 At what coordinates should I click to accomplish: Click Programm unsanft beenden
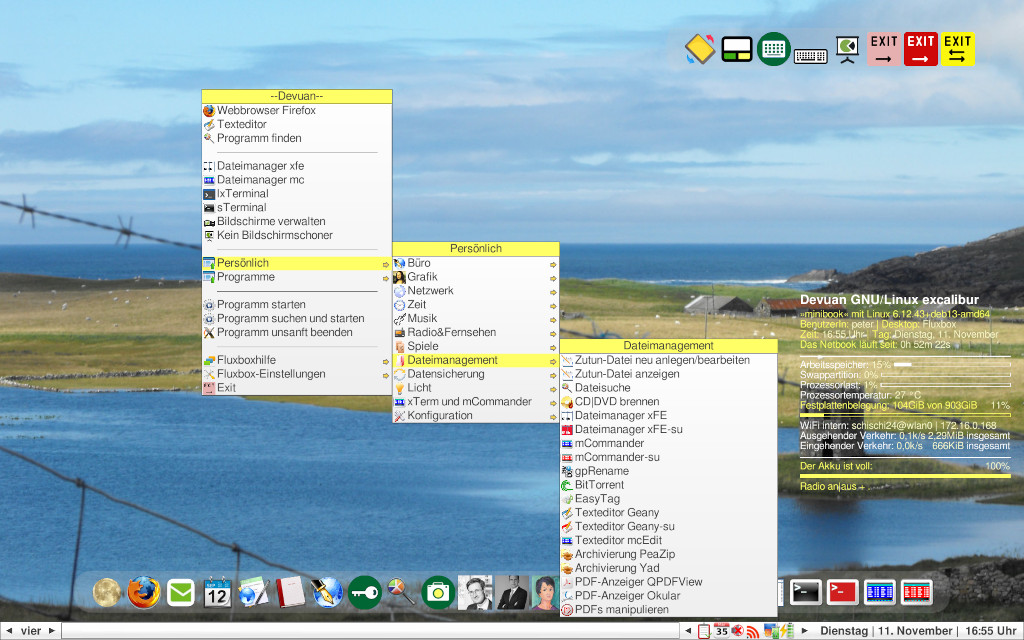tap(284, 332)
